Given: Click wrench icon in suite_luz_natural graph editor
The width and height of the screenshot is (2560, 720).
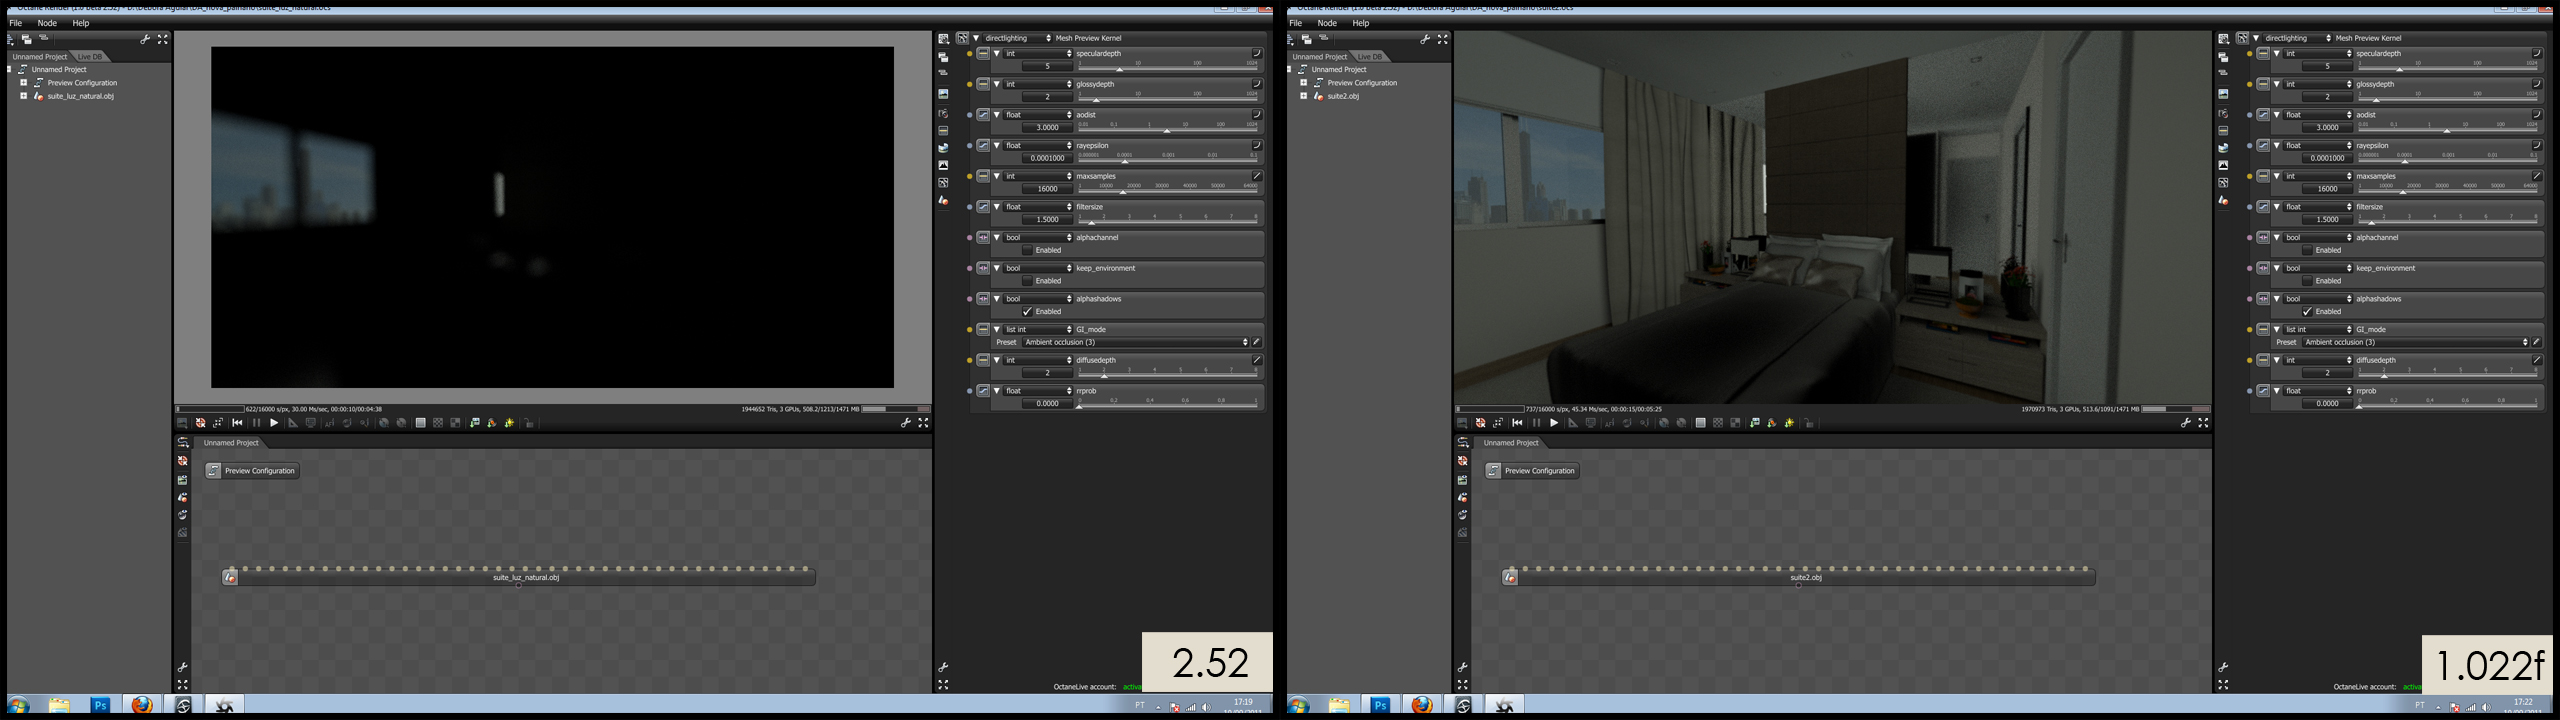Looking at the screenshot, I should click(x=183, y=667).
